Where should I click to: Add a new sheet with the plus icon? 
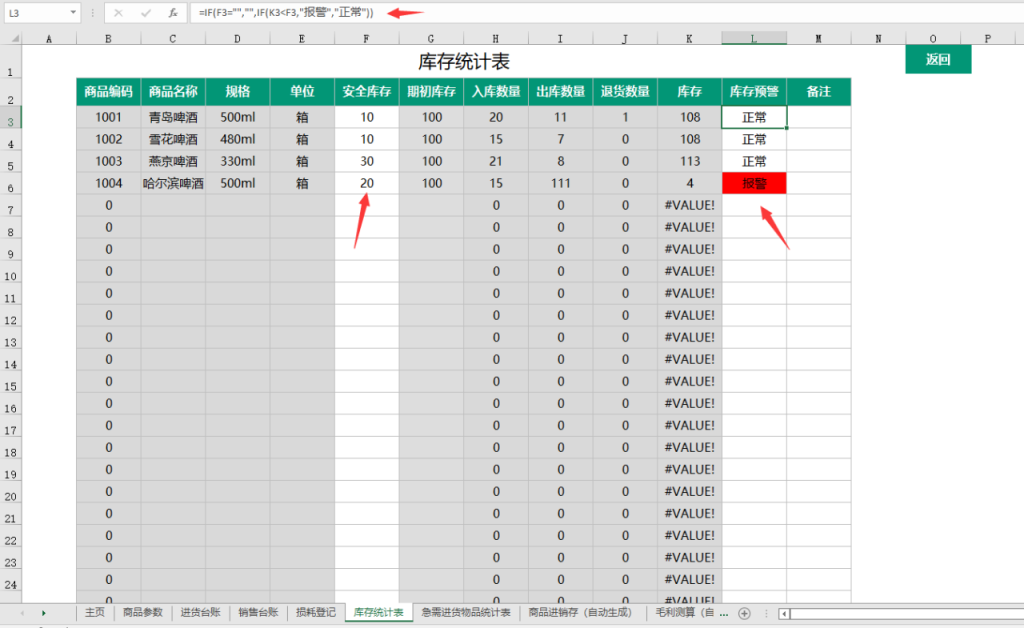point(744,612)
